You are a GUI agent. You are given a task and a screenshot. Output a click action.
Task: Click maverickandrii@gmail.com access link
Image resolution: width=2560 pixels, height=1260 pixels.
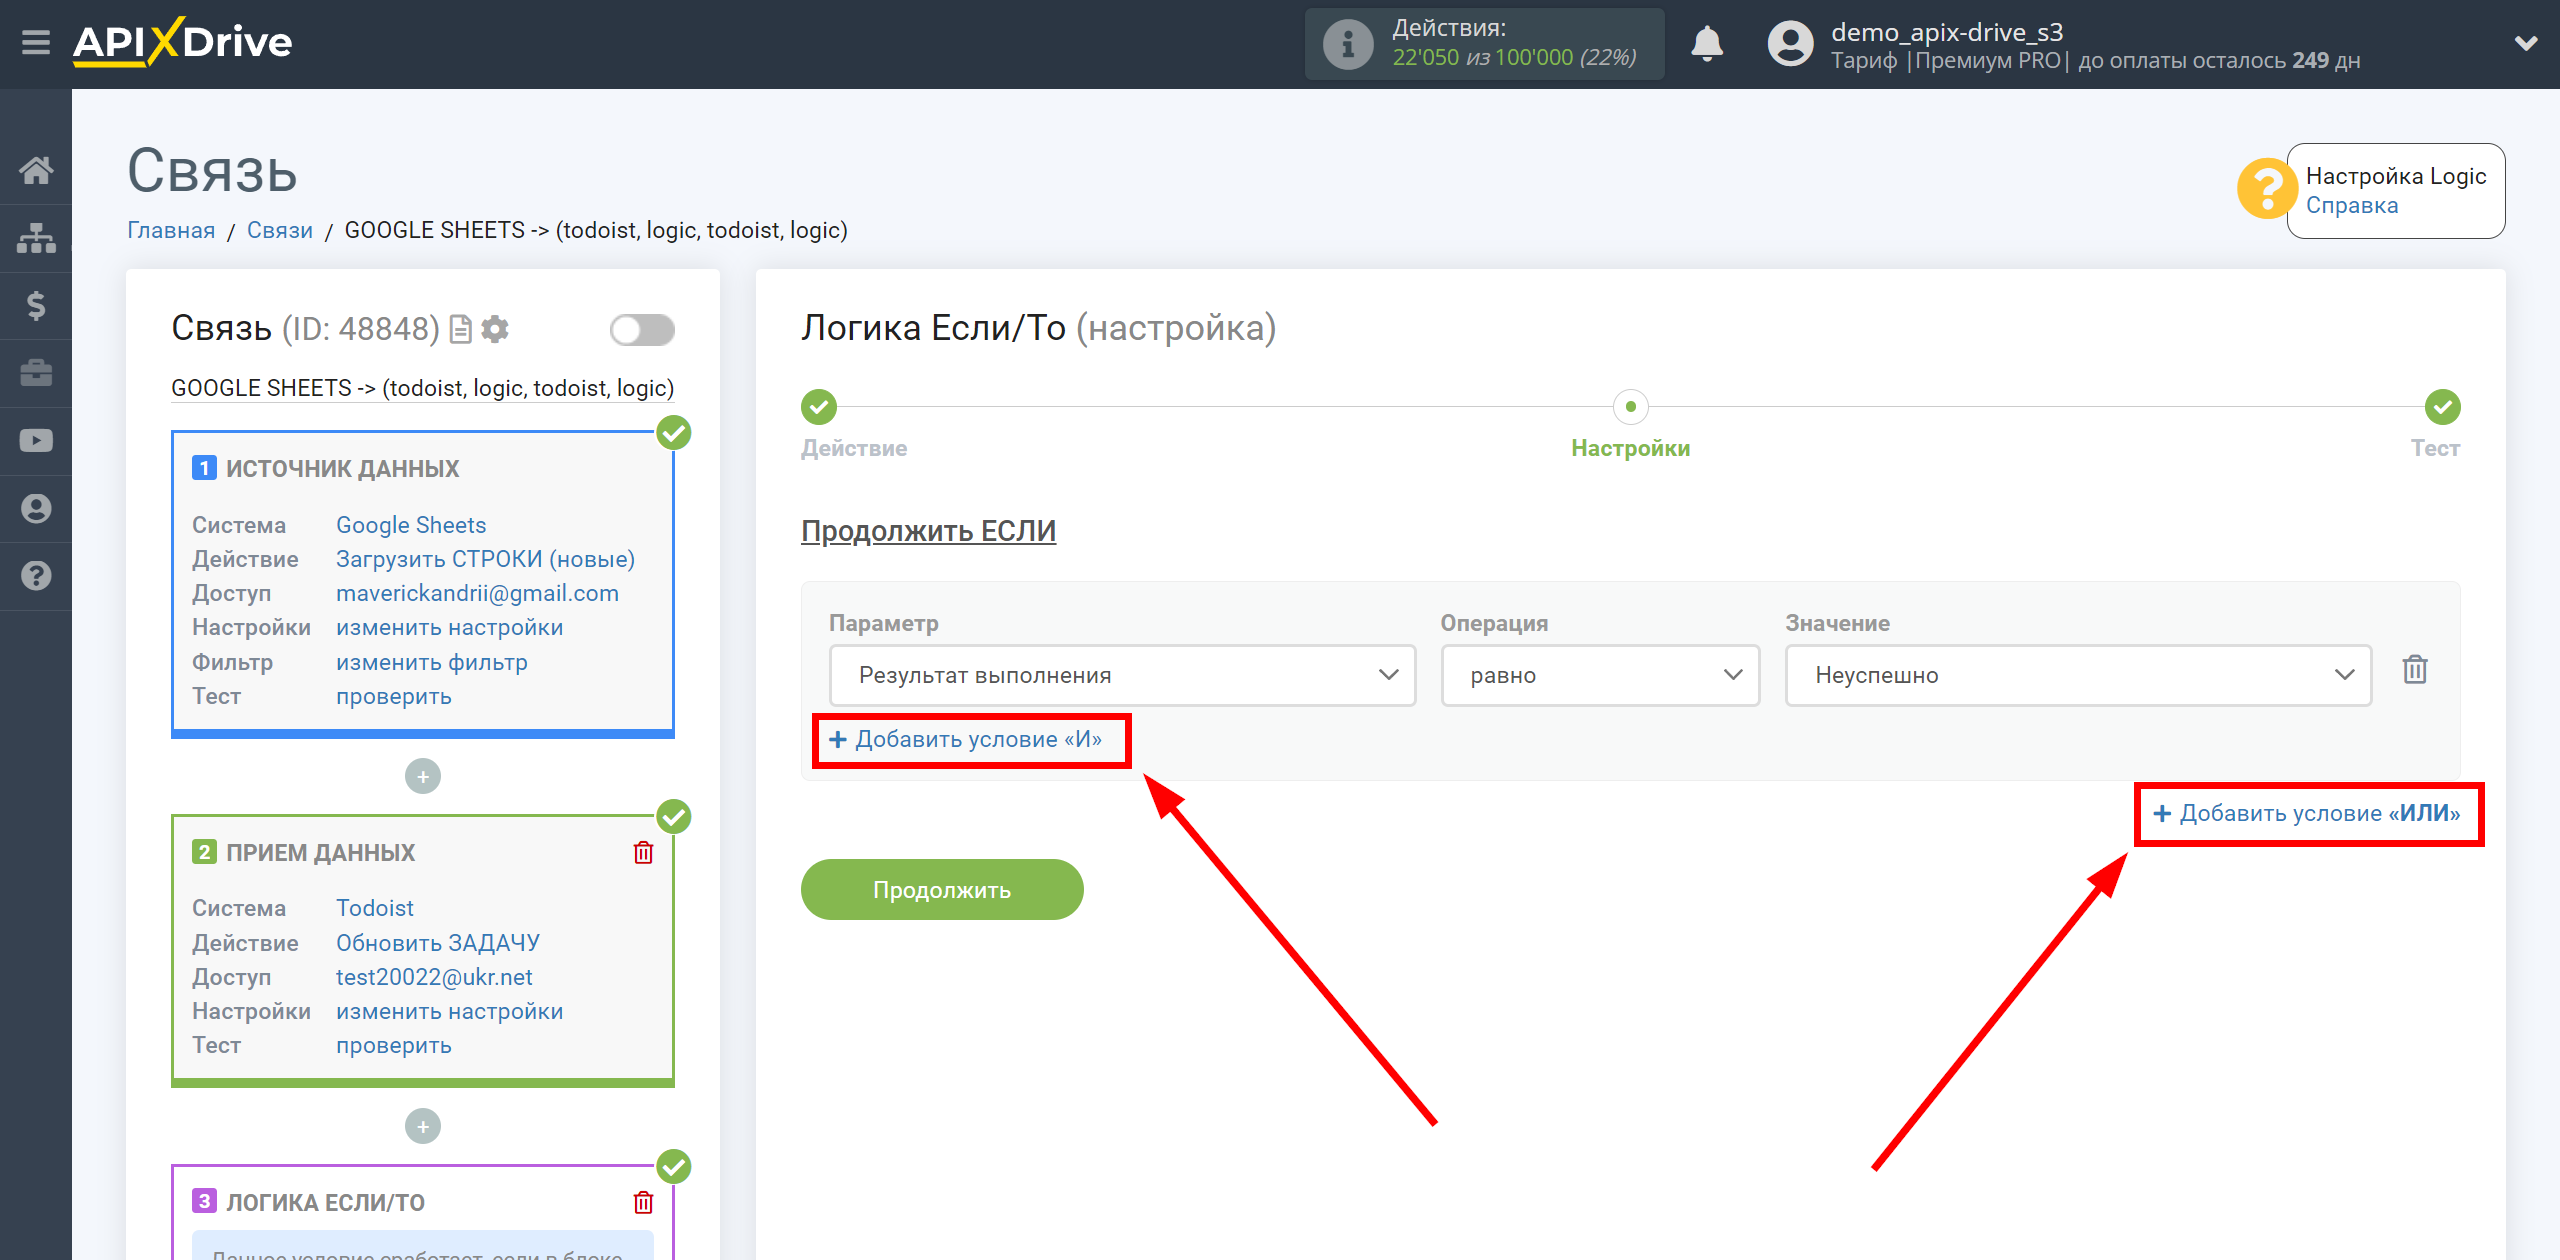click(477, 593)
